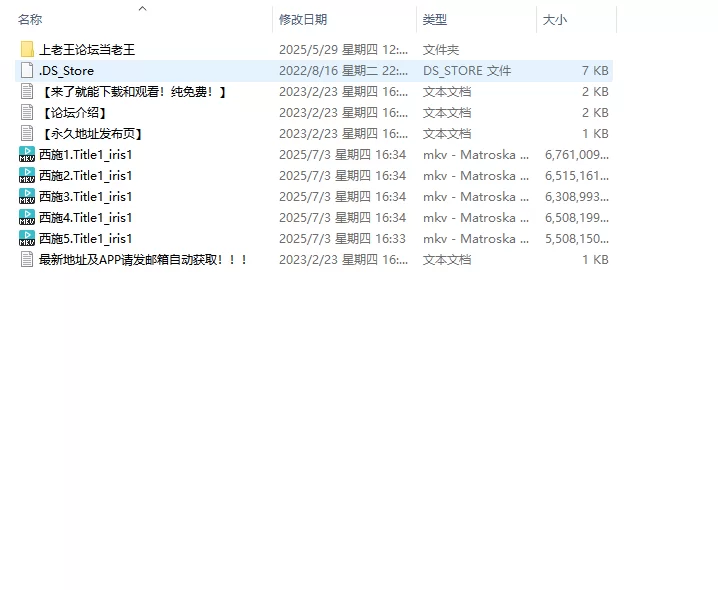Open the 上老王论坛当老王 folder icon

[x=27, y=49]
